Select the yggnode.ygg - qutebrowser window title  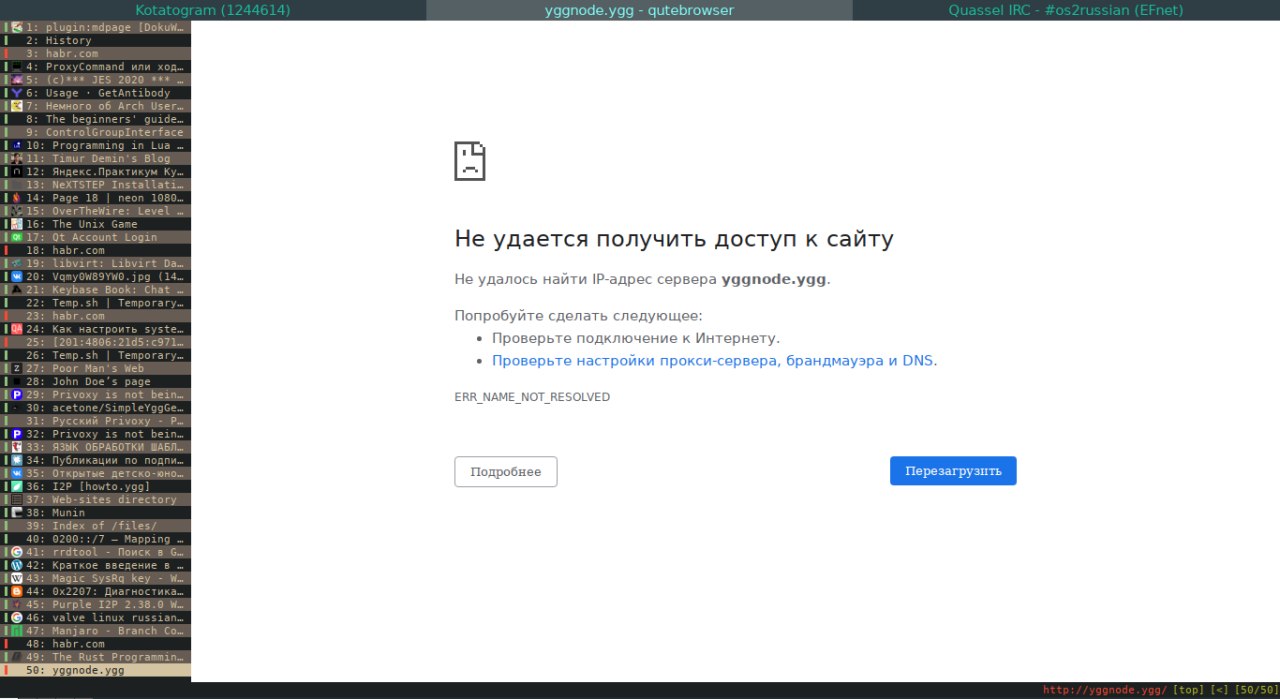click(640, 10)
